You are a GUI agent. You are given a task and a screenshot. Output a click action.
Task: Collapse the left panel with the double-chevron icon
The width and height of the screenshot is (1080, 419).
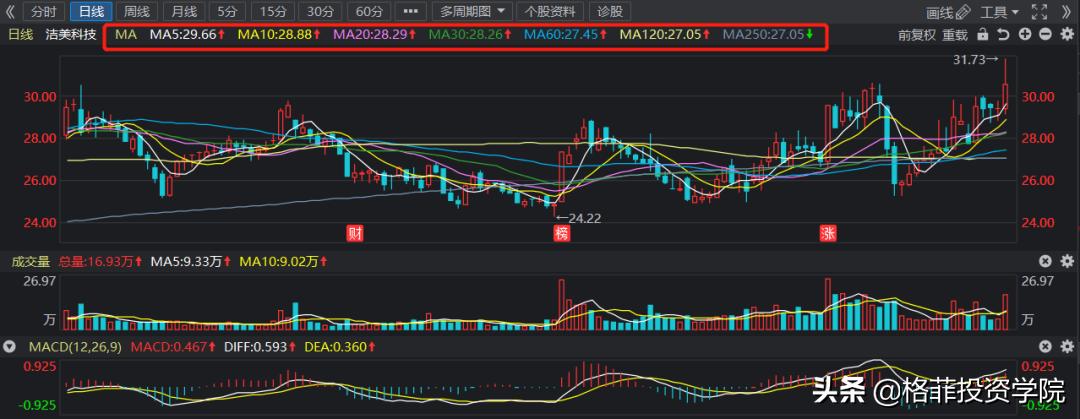(10, 12)
